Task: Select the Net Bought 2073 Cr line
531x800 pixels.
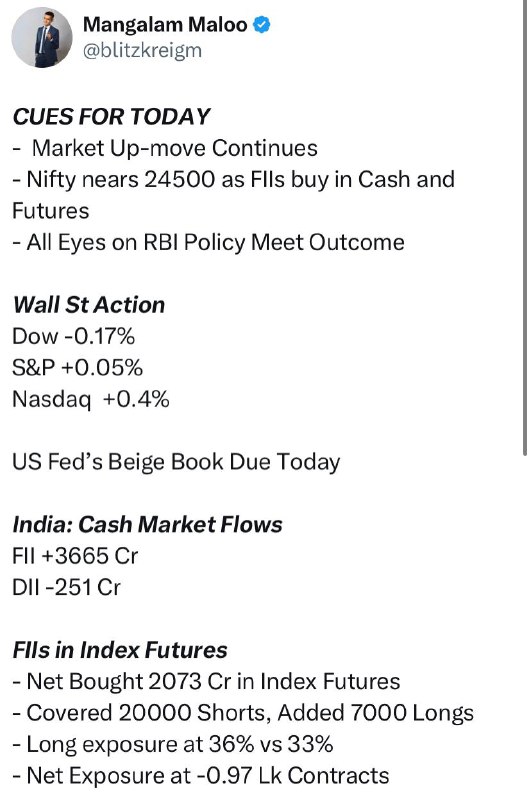Action: pos(206,682)
